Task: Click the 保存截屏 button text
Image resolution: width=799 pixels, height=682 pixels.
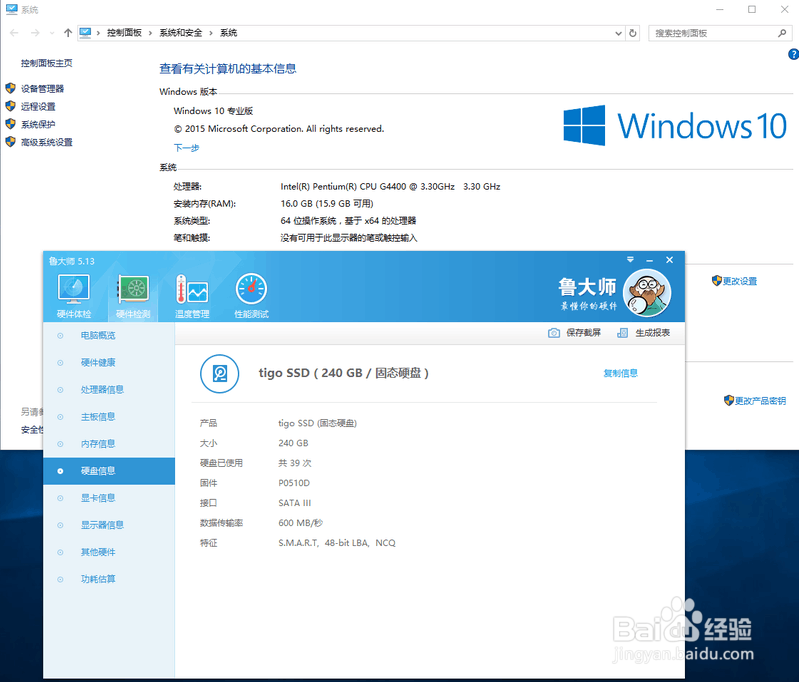Action: (583, 333)
